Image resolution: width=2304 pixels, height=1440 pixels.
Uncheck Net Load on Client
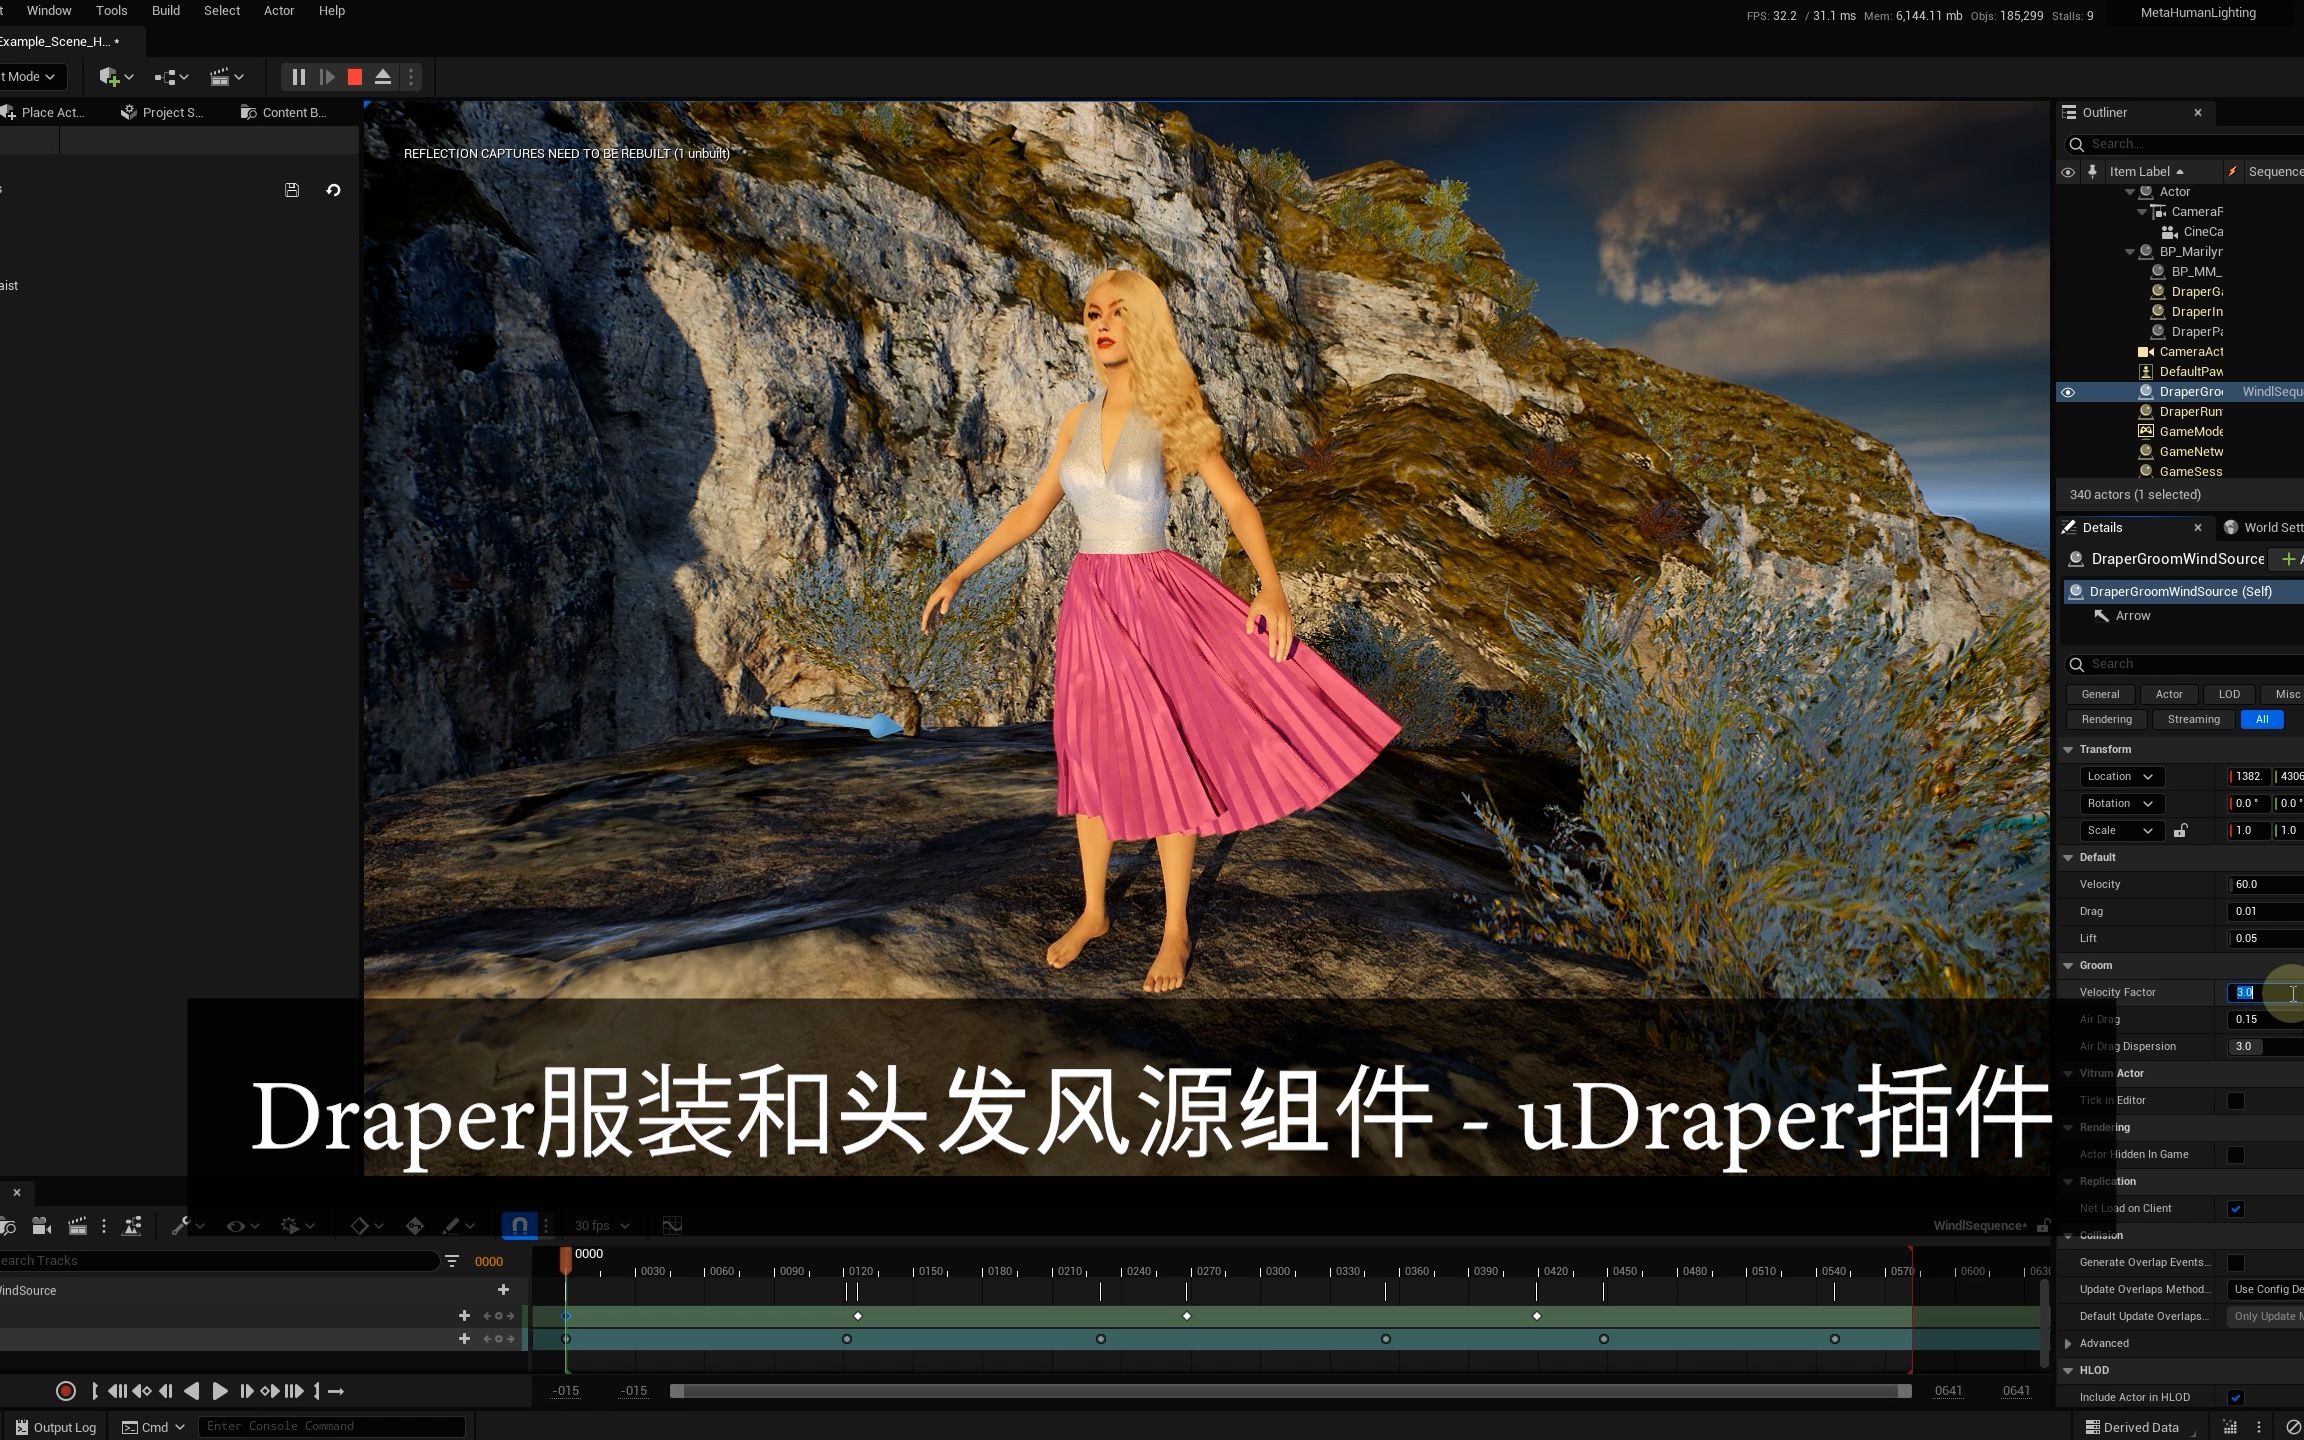point(2236,1208)
